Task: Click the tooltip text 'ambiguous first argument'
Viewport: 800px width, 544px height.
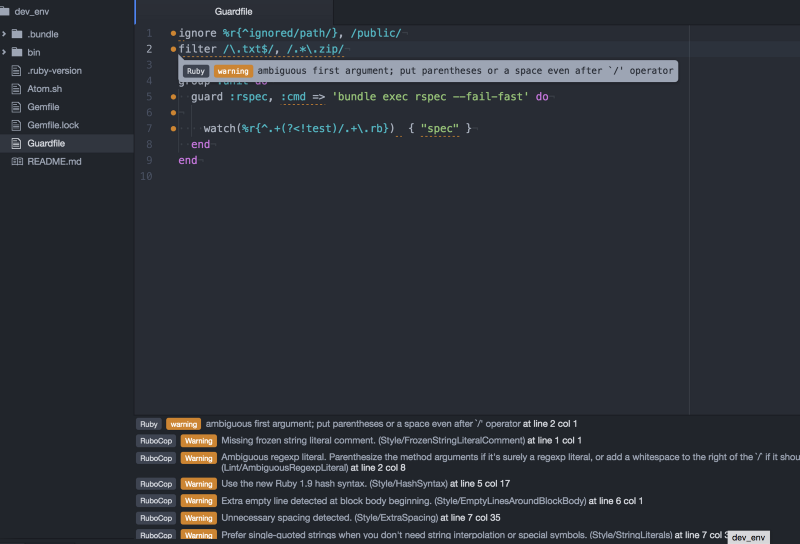Action: coord(324,70)
